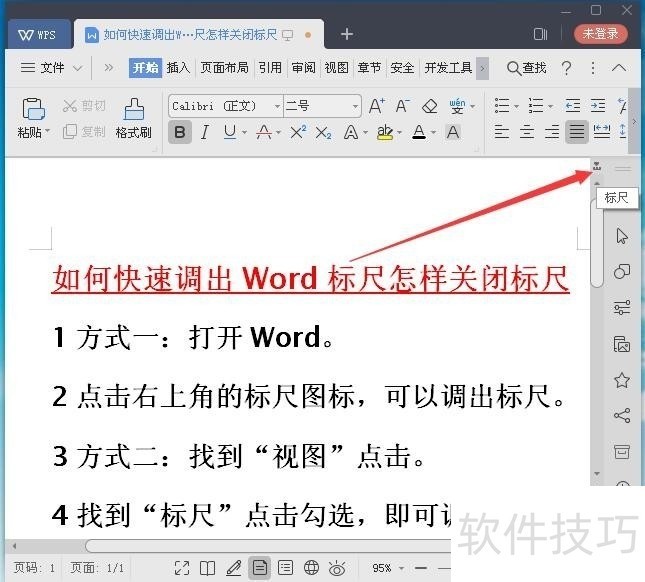Click the 查找 search button

point(526,68)
